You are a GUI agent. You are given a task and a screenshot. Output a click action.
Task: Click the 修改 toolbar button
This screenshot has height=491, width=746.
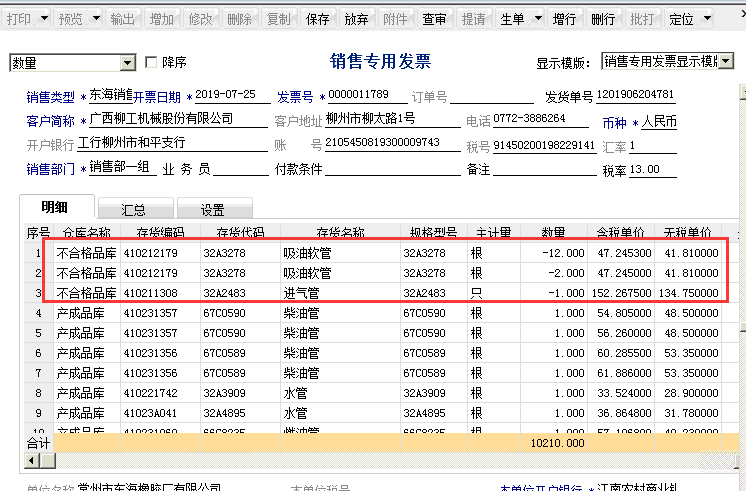pyautogui.click(x=201, y=19)
